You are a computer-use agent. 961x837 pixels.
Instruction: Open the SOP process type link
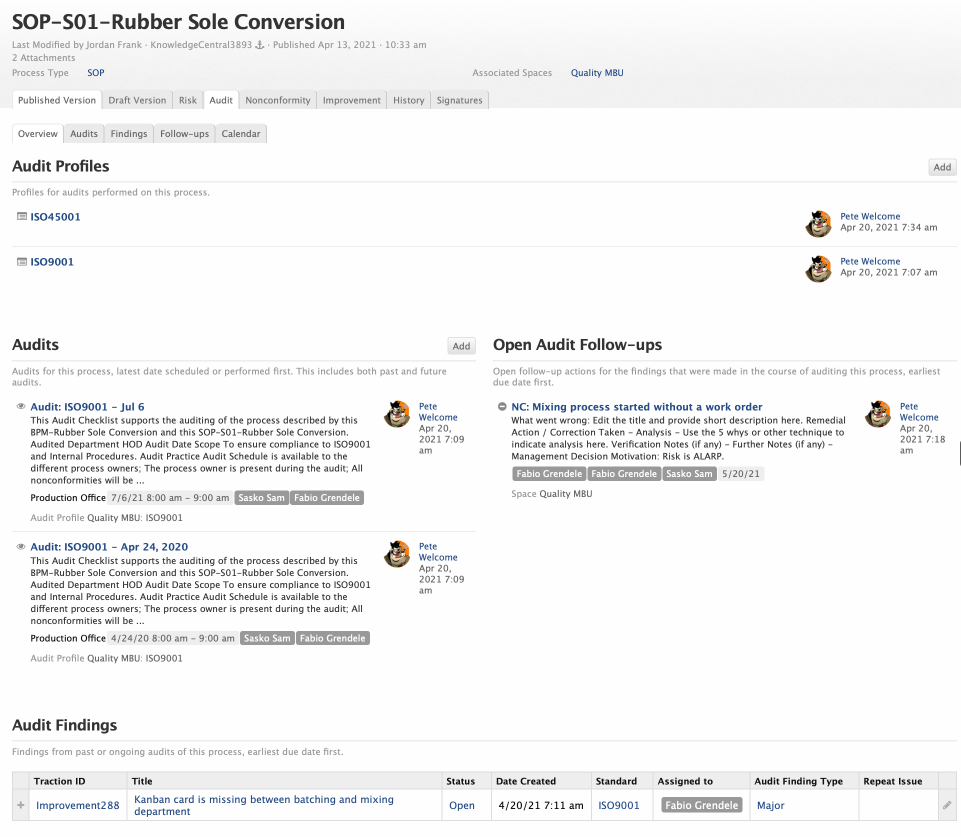[95, 73]
